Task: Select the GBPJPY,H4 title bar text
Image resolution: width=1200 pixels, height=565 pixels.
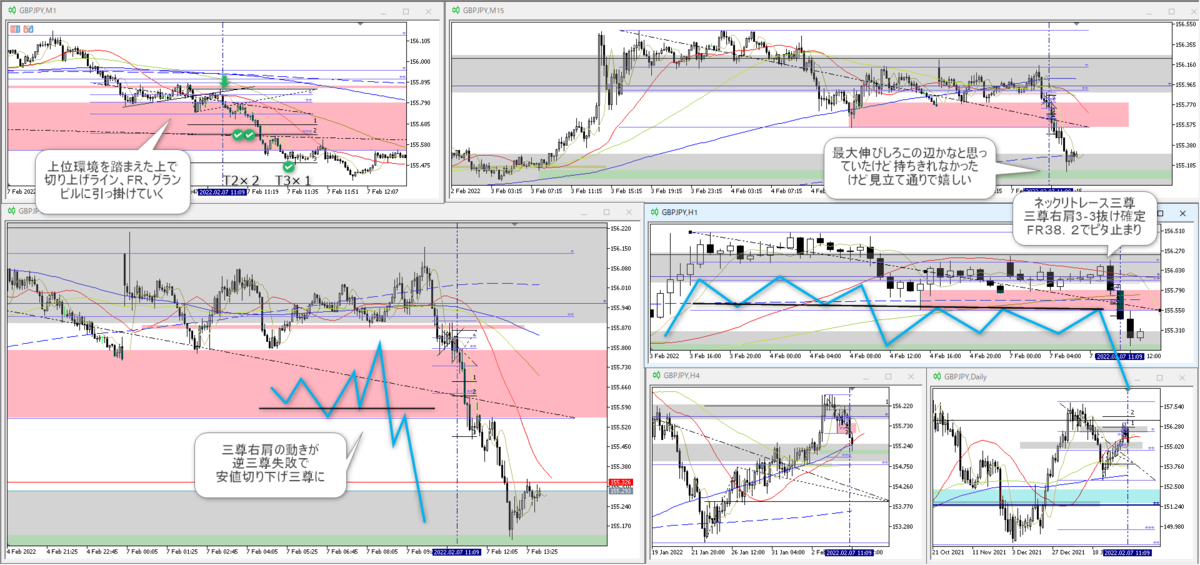Action: pos(684,375)
